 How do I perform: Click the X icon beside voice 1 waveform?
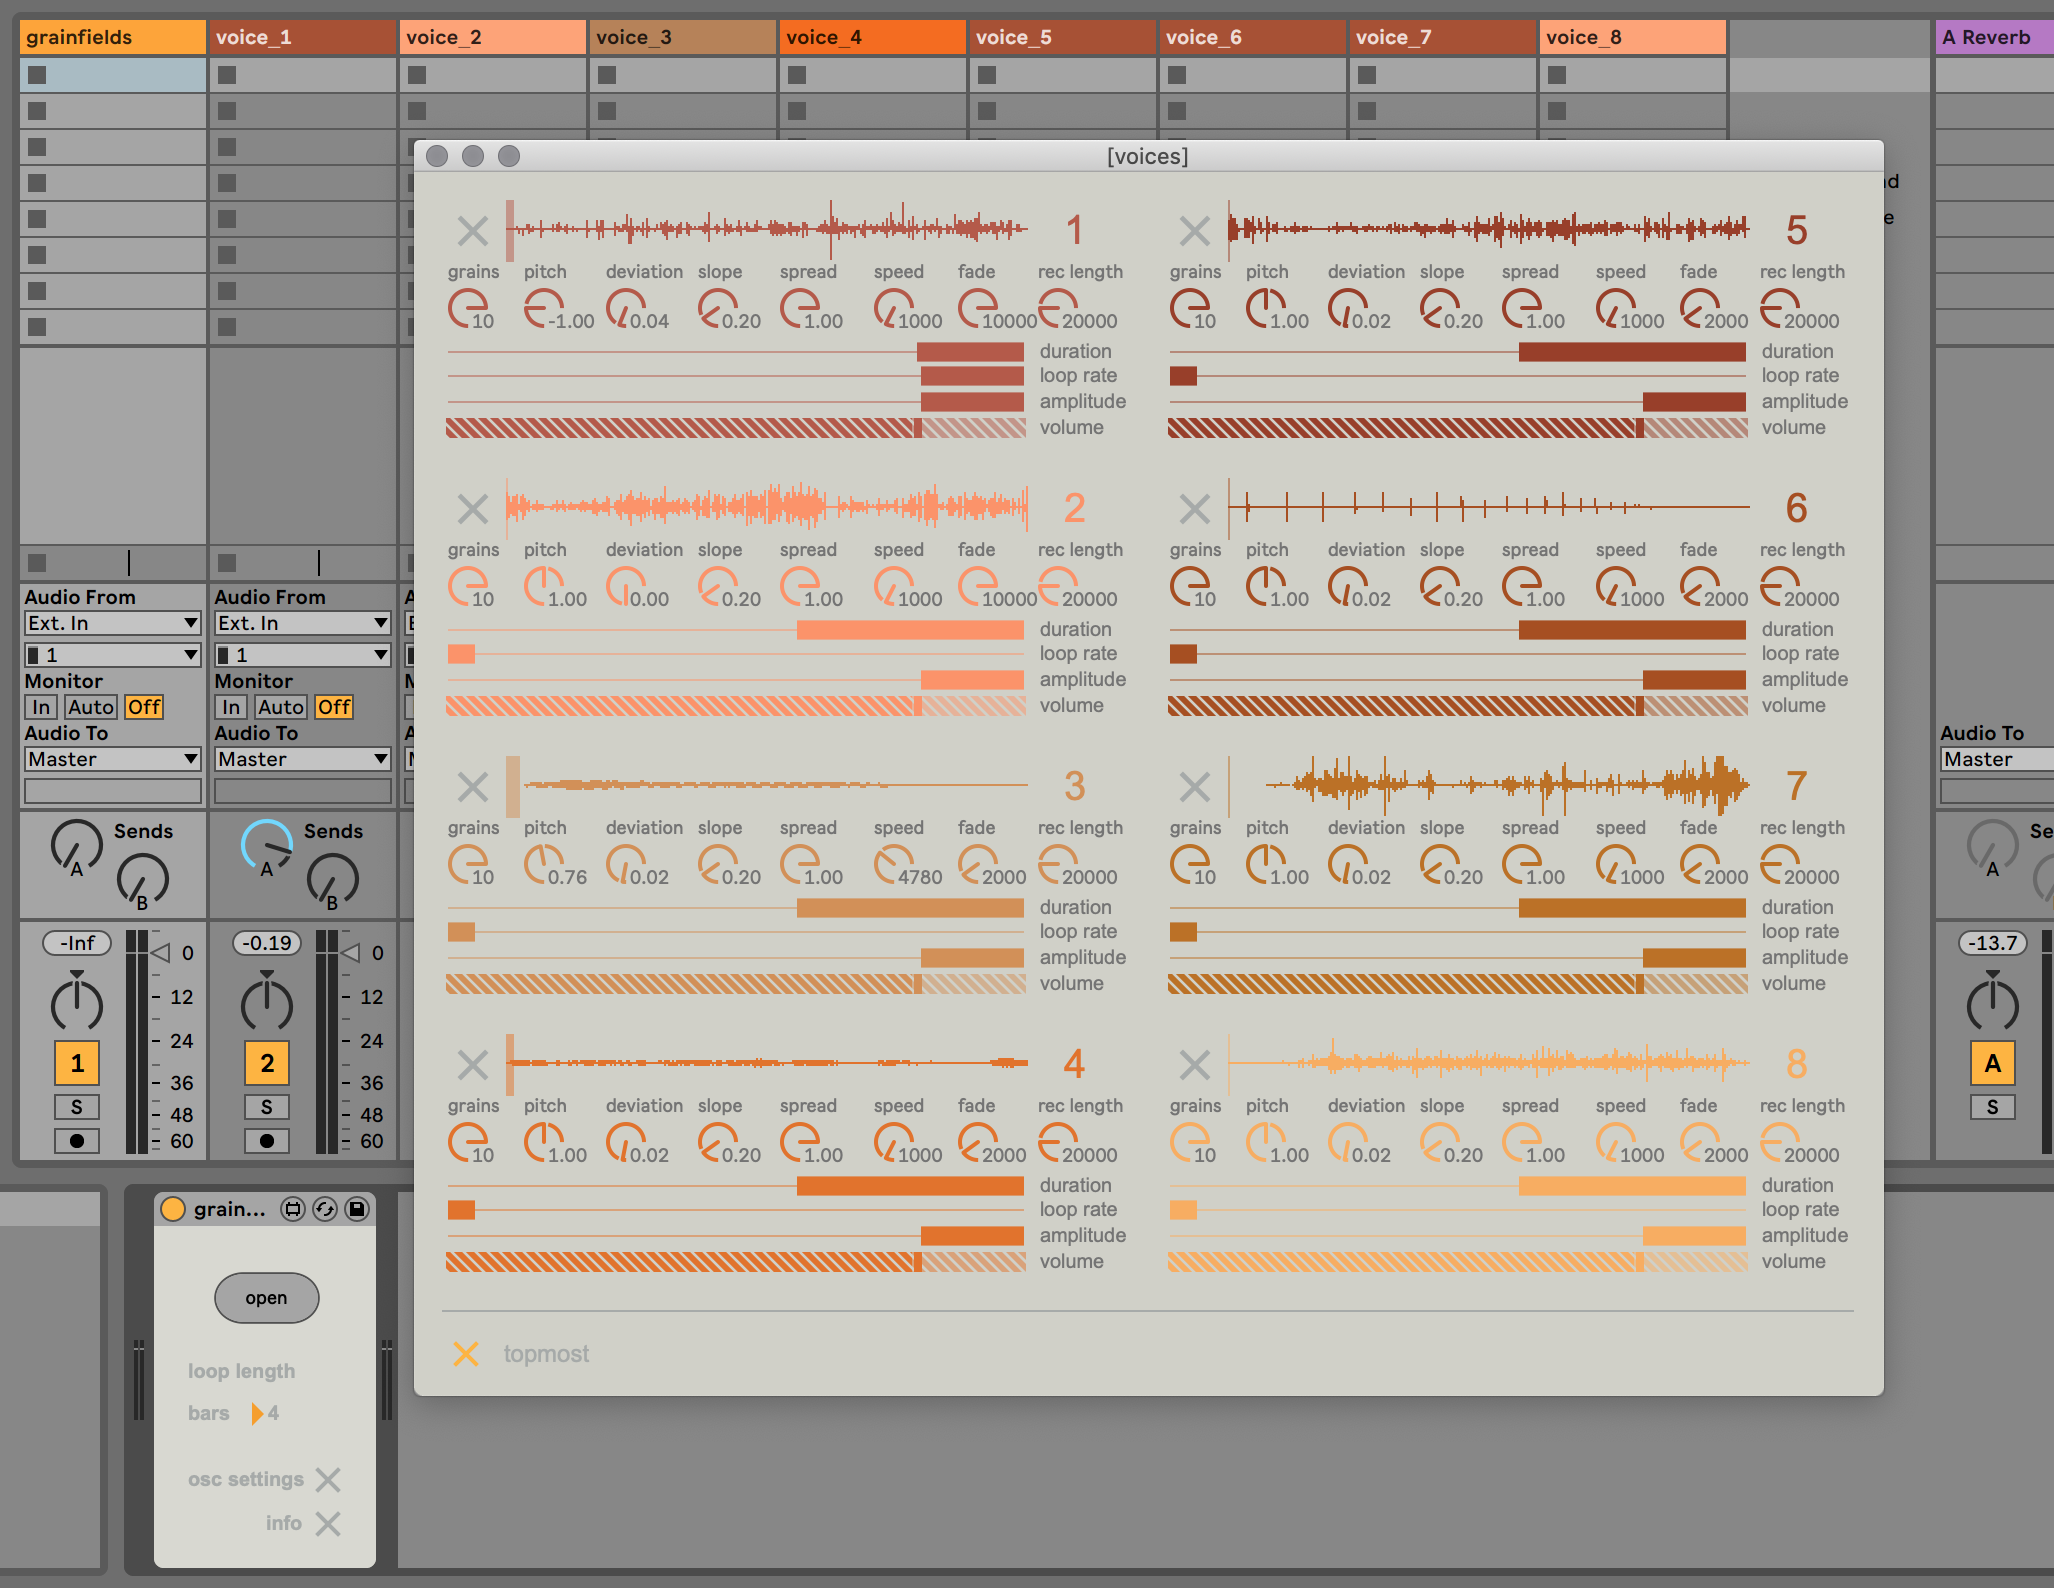coord(472,231)
